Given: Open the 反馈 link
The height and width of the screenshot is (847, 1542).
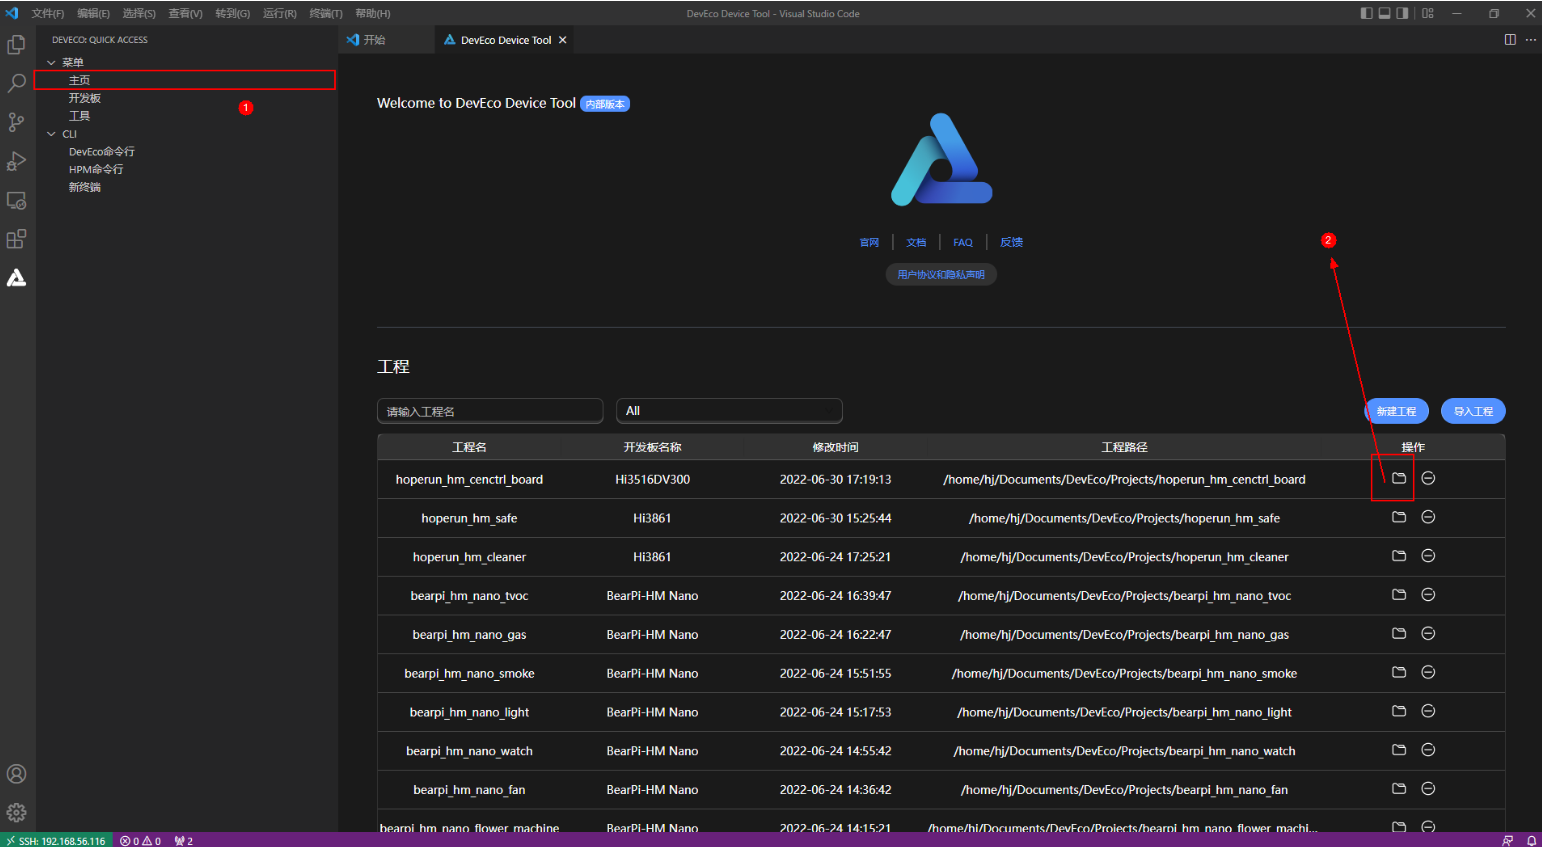Looking at the screenshot, I should pyautogui.click(x=1011, y=242).
